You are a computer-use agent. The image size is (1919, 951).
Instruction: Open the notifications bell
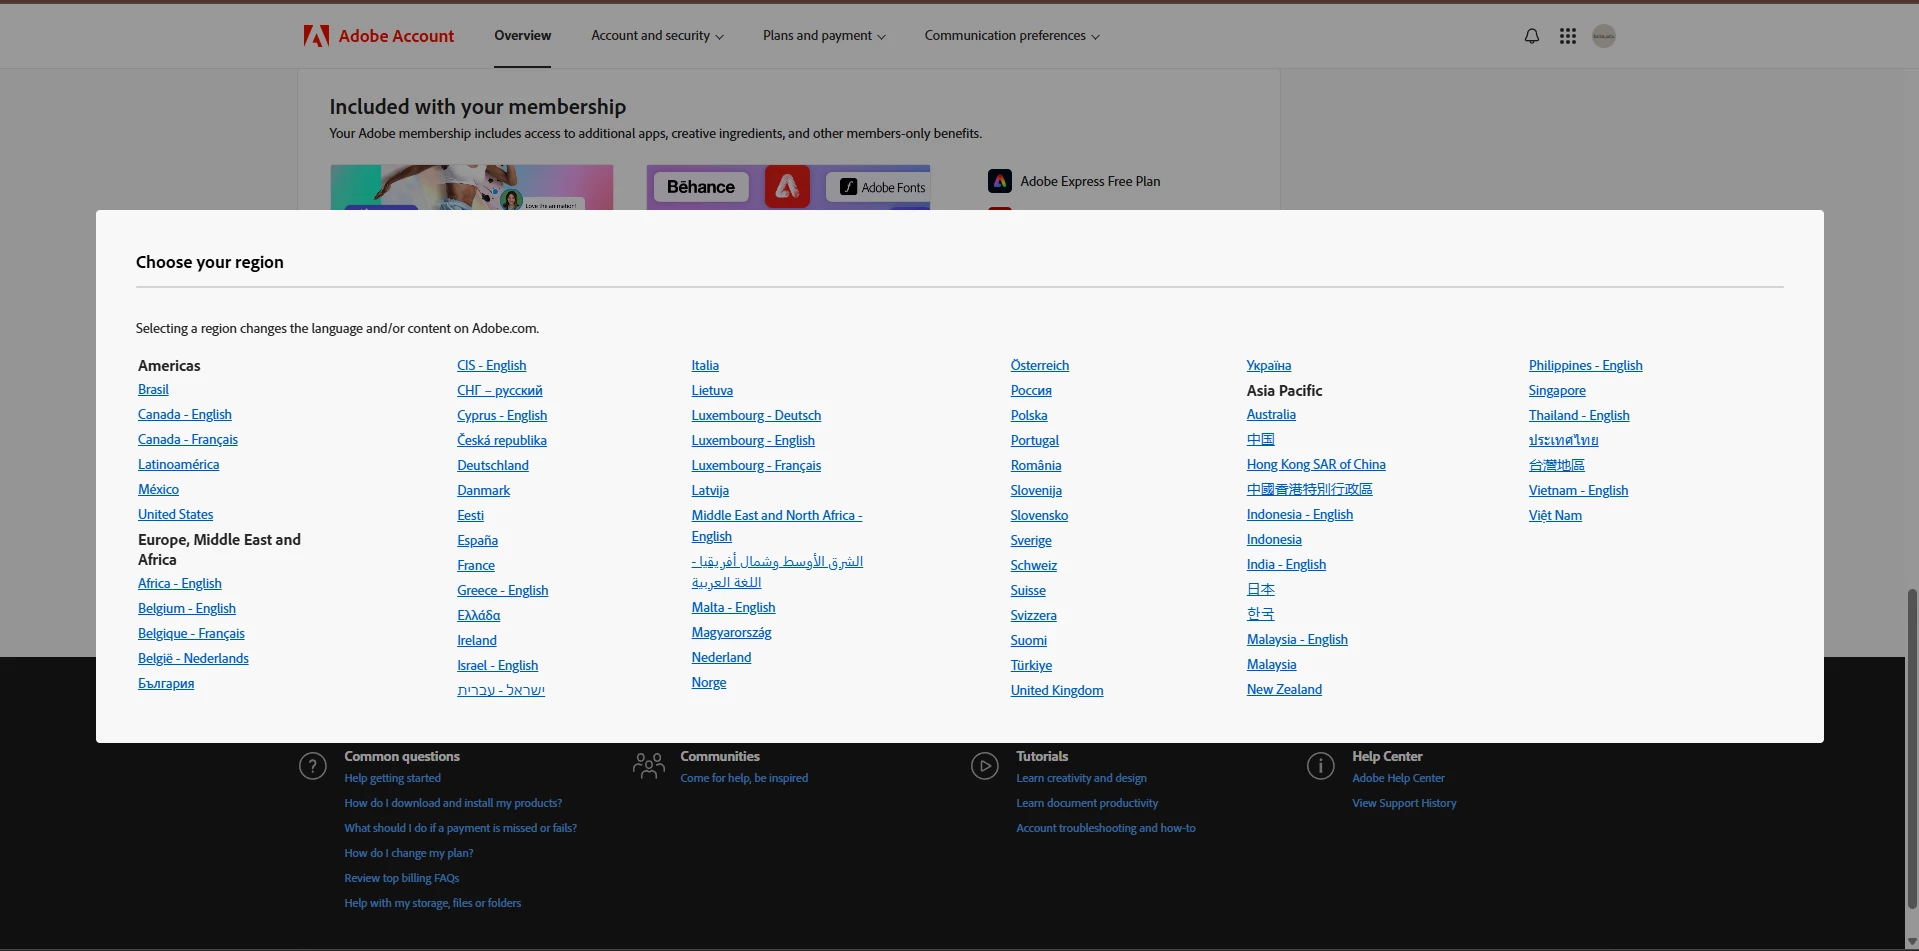coord(1531,36)
